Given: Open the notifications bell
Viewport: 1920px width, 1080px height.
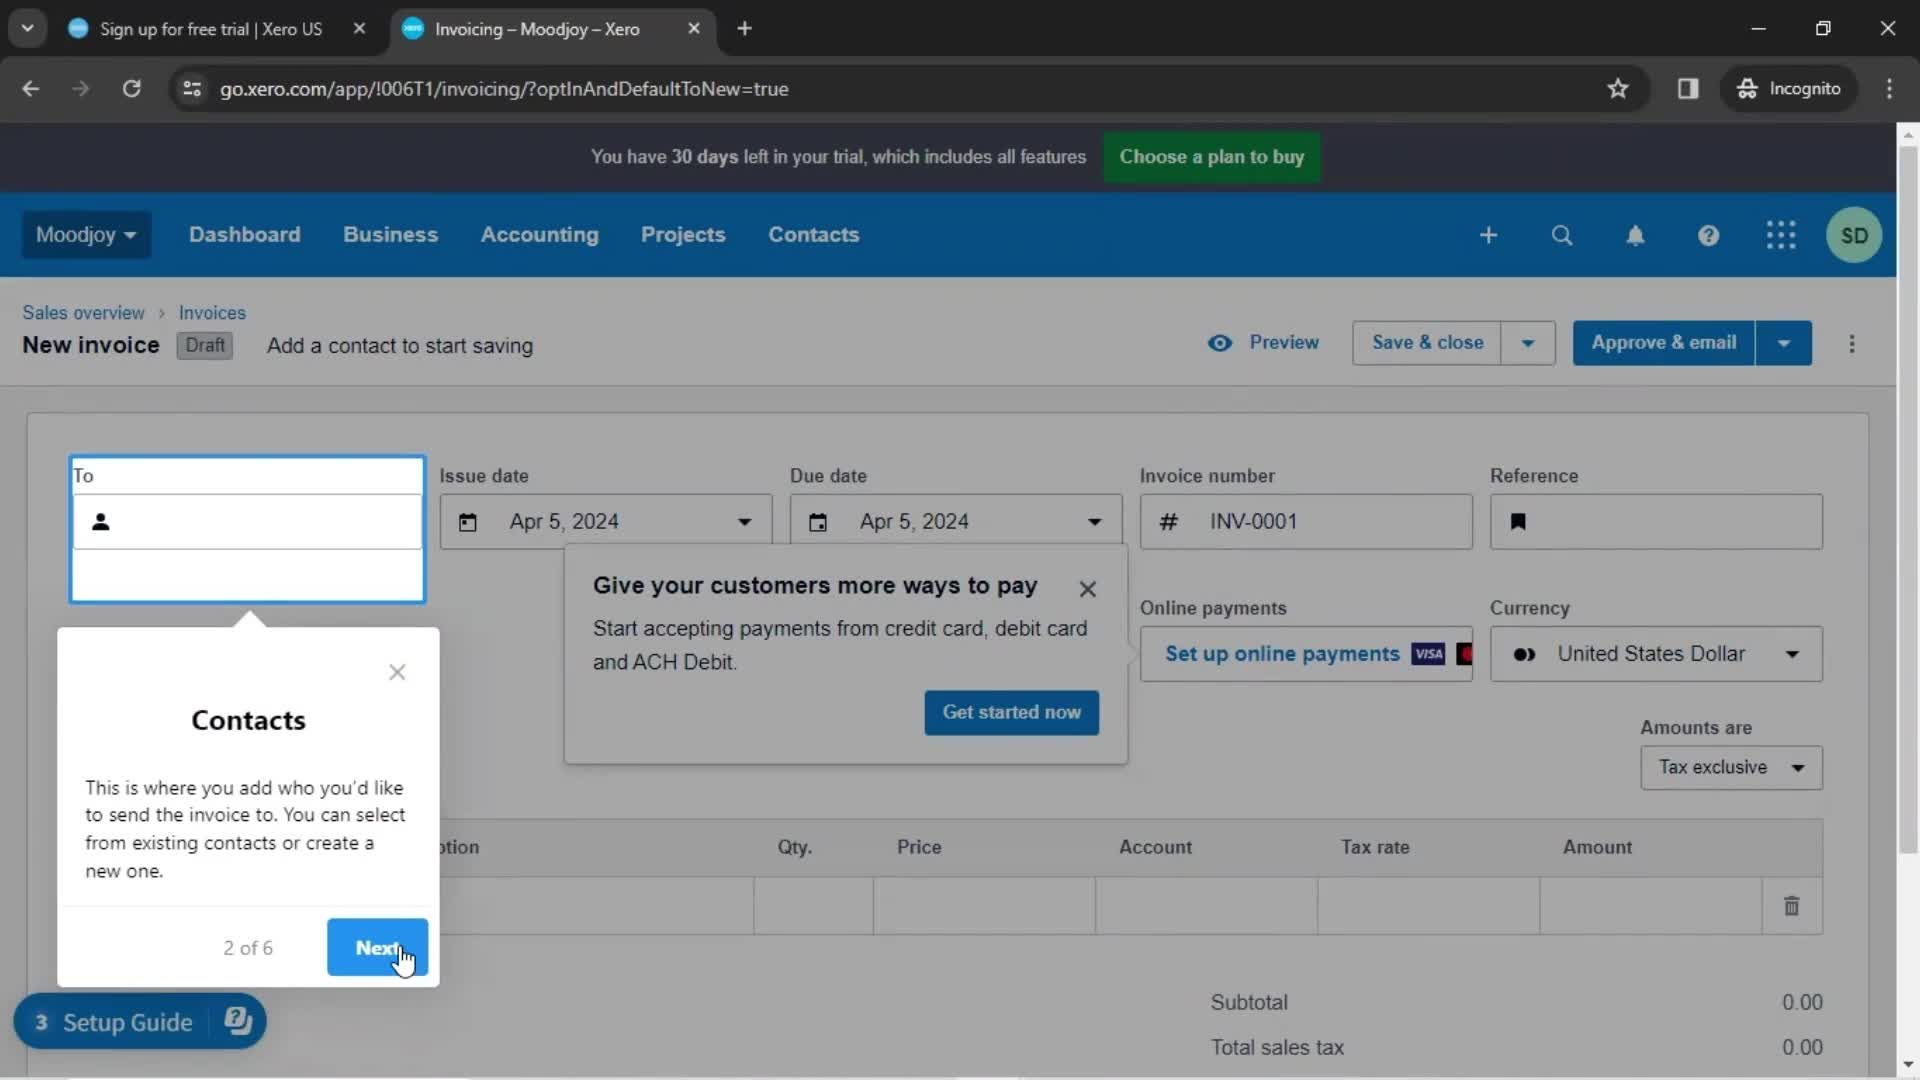Looking at the screenshot, I should [1635, 235].
